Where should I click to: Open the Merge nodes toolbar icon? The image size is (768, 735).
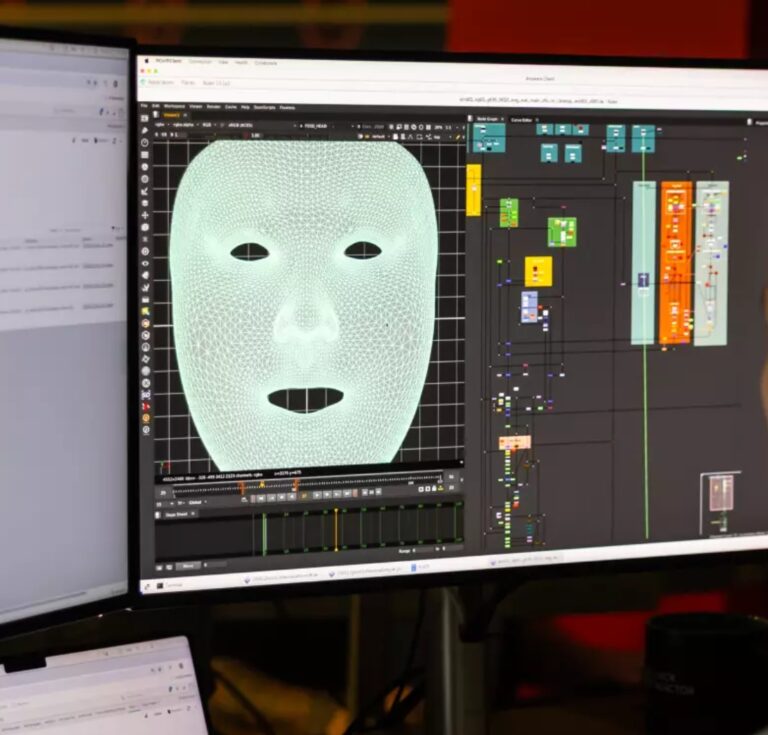(145, 203)
